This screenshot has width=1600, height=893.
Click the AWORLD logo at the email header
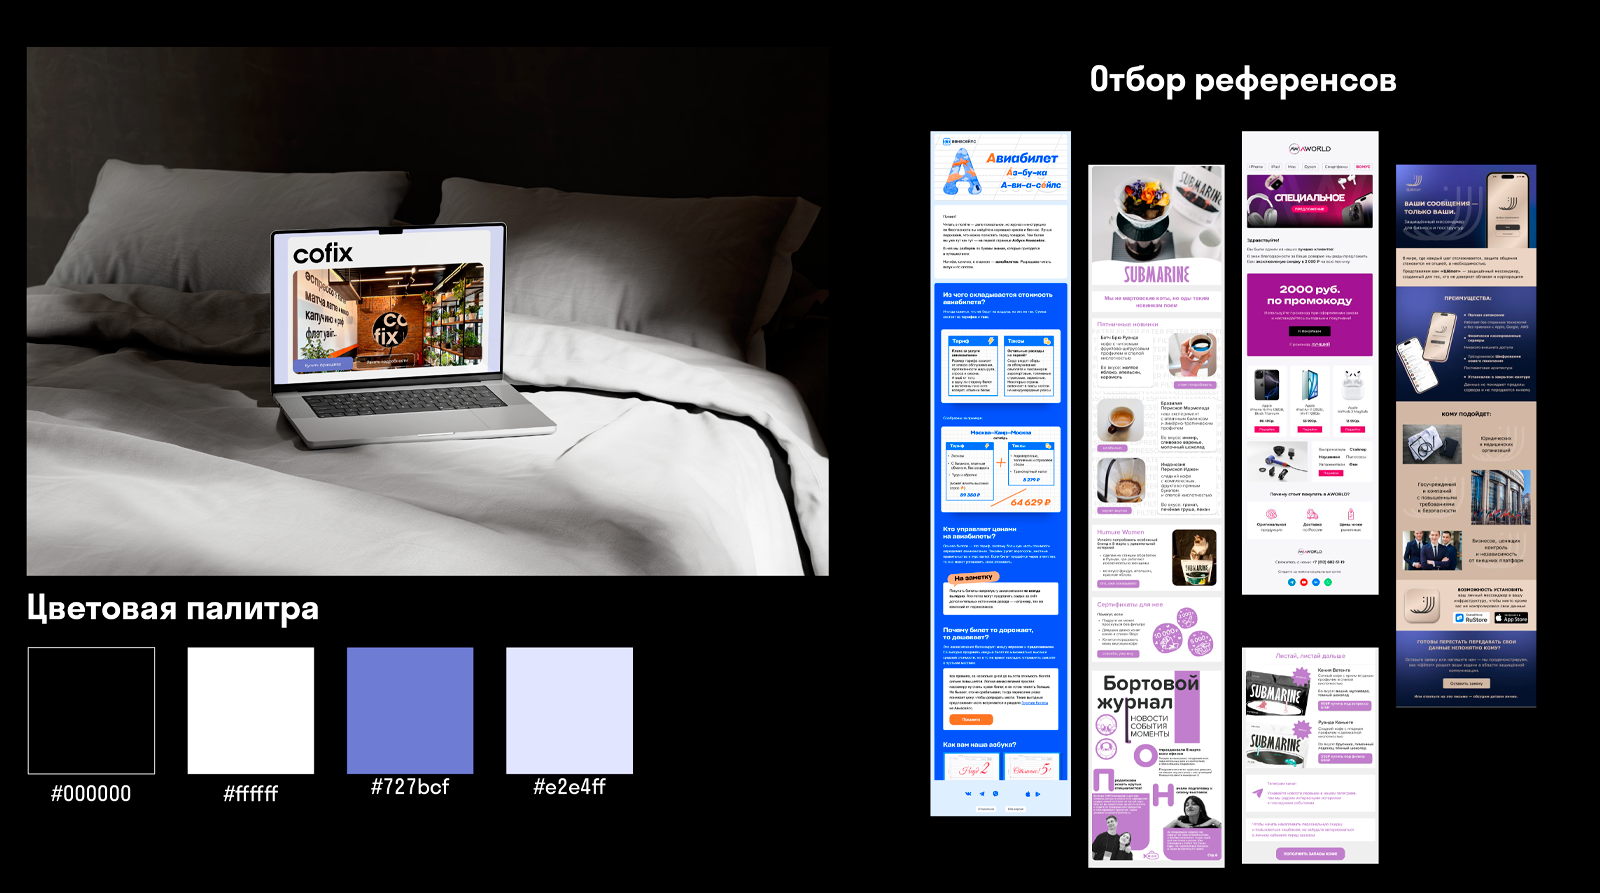[1309, 148]
